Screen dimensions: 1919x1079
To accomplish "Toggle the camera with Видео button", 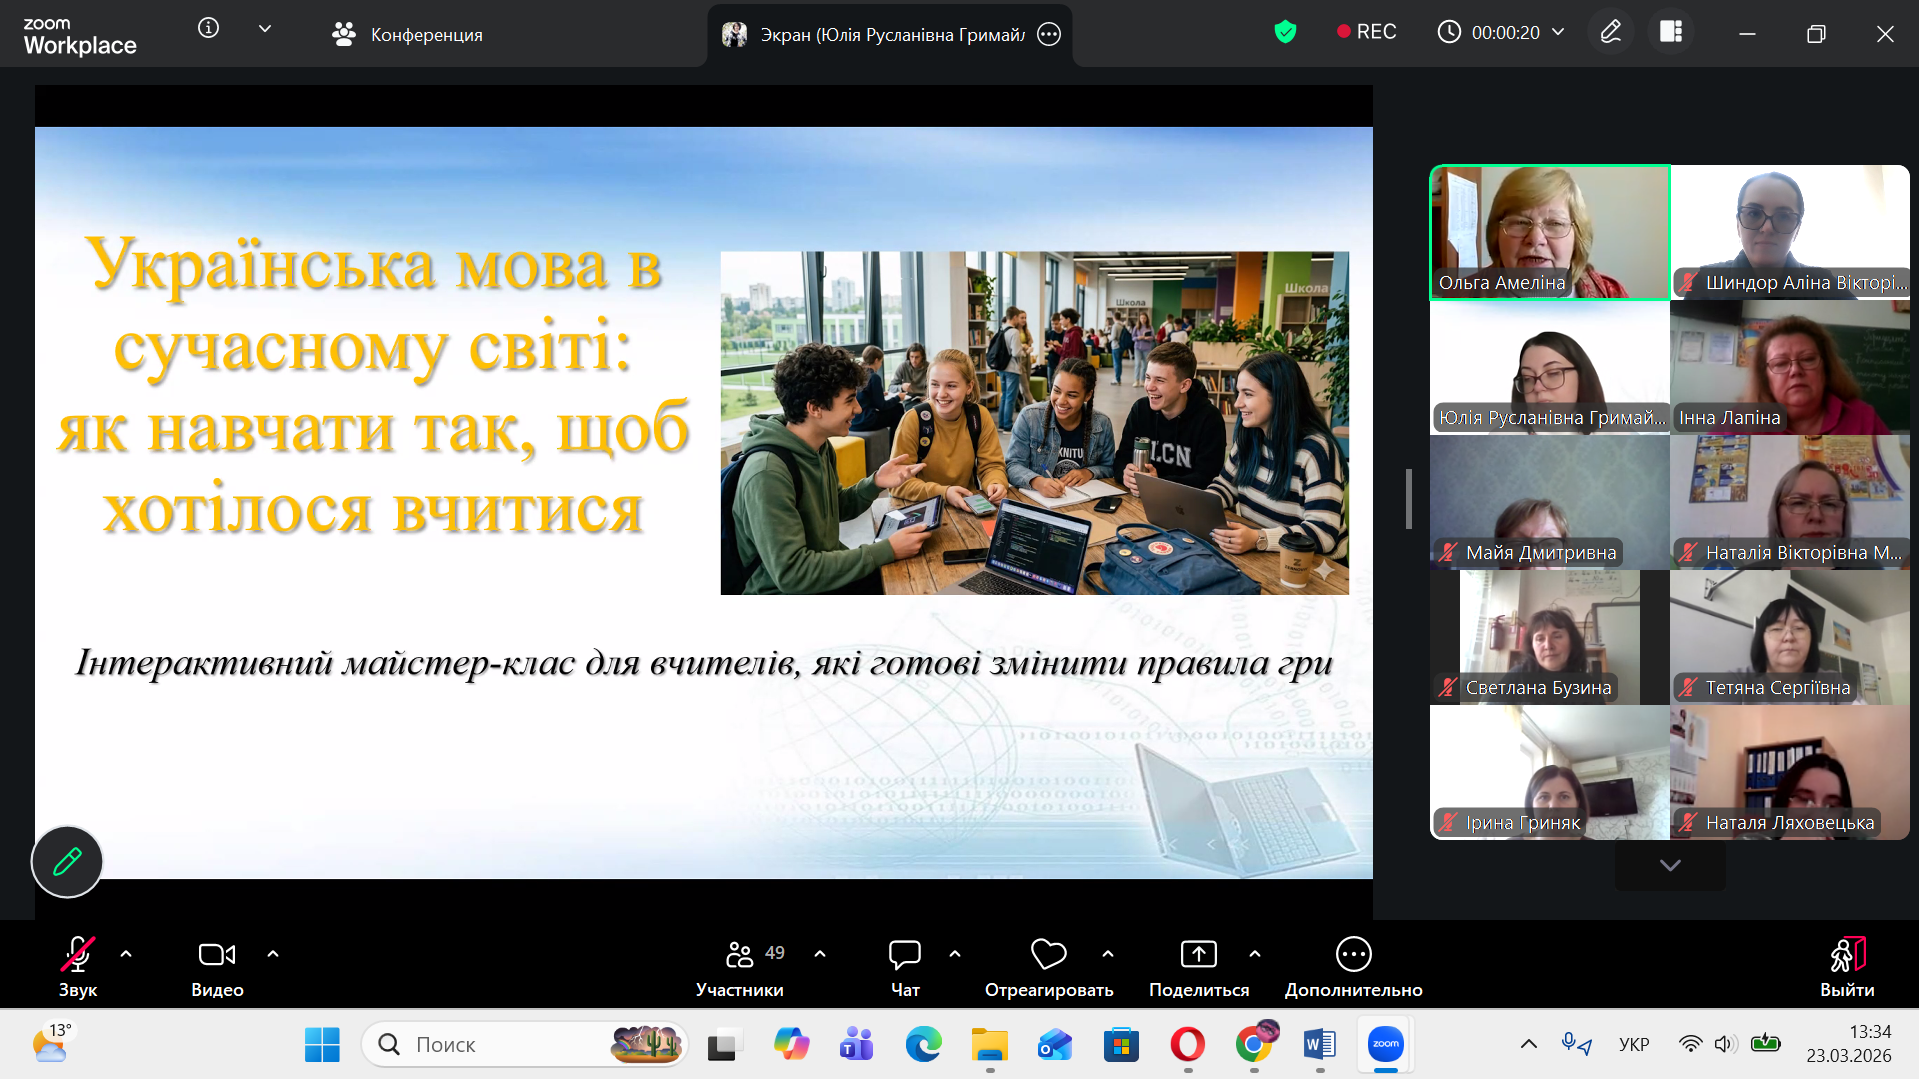I will tap(217, 955).
